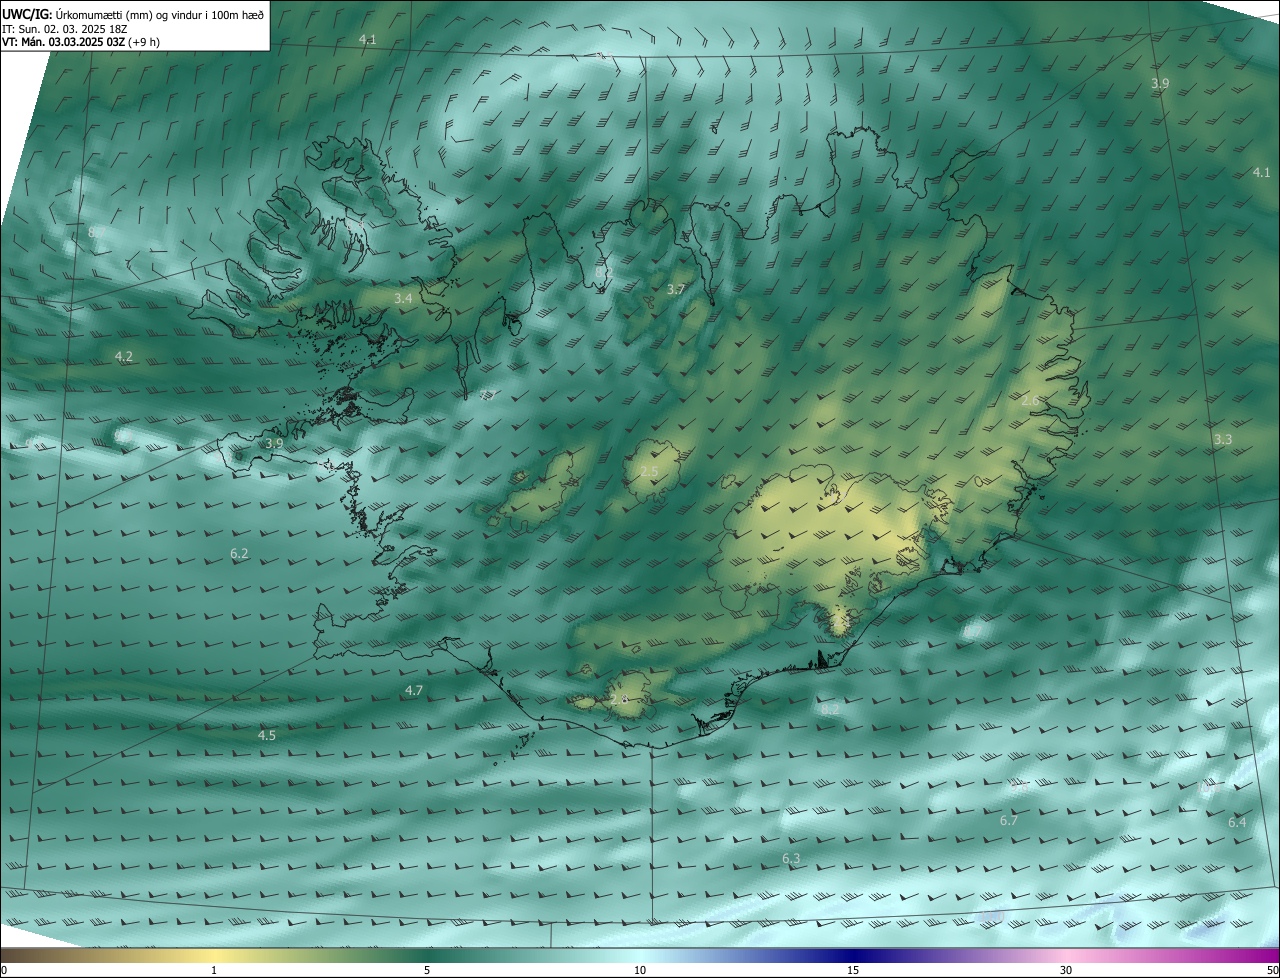1280x978 pixels.
Task: Click the 2.6 value label on the map
Action: (x=1031, y=400)
